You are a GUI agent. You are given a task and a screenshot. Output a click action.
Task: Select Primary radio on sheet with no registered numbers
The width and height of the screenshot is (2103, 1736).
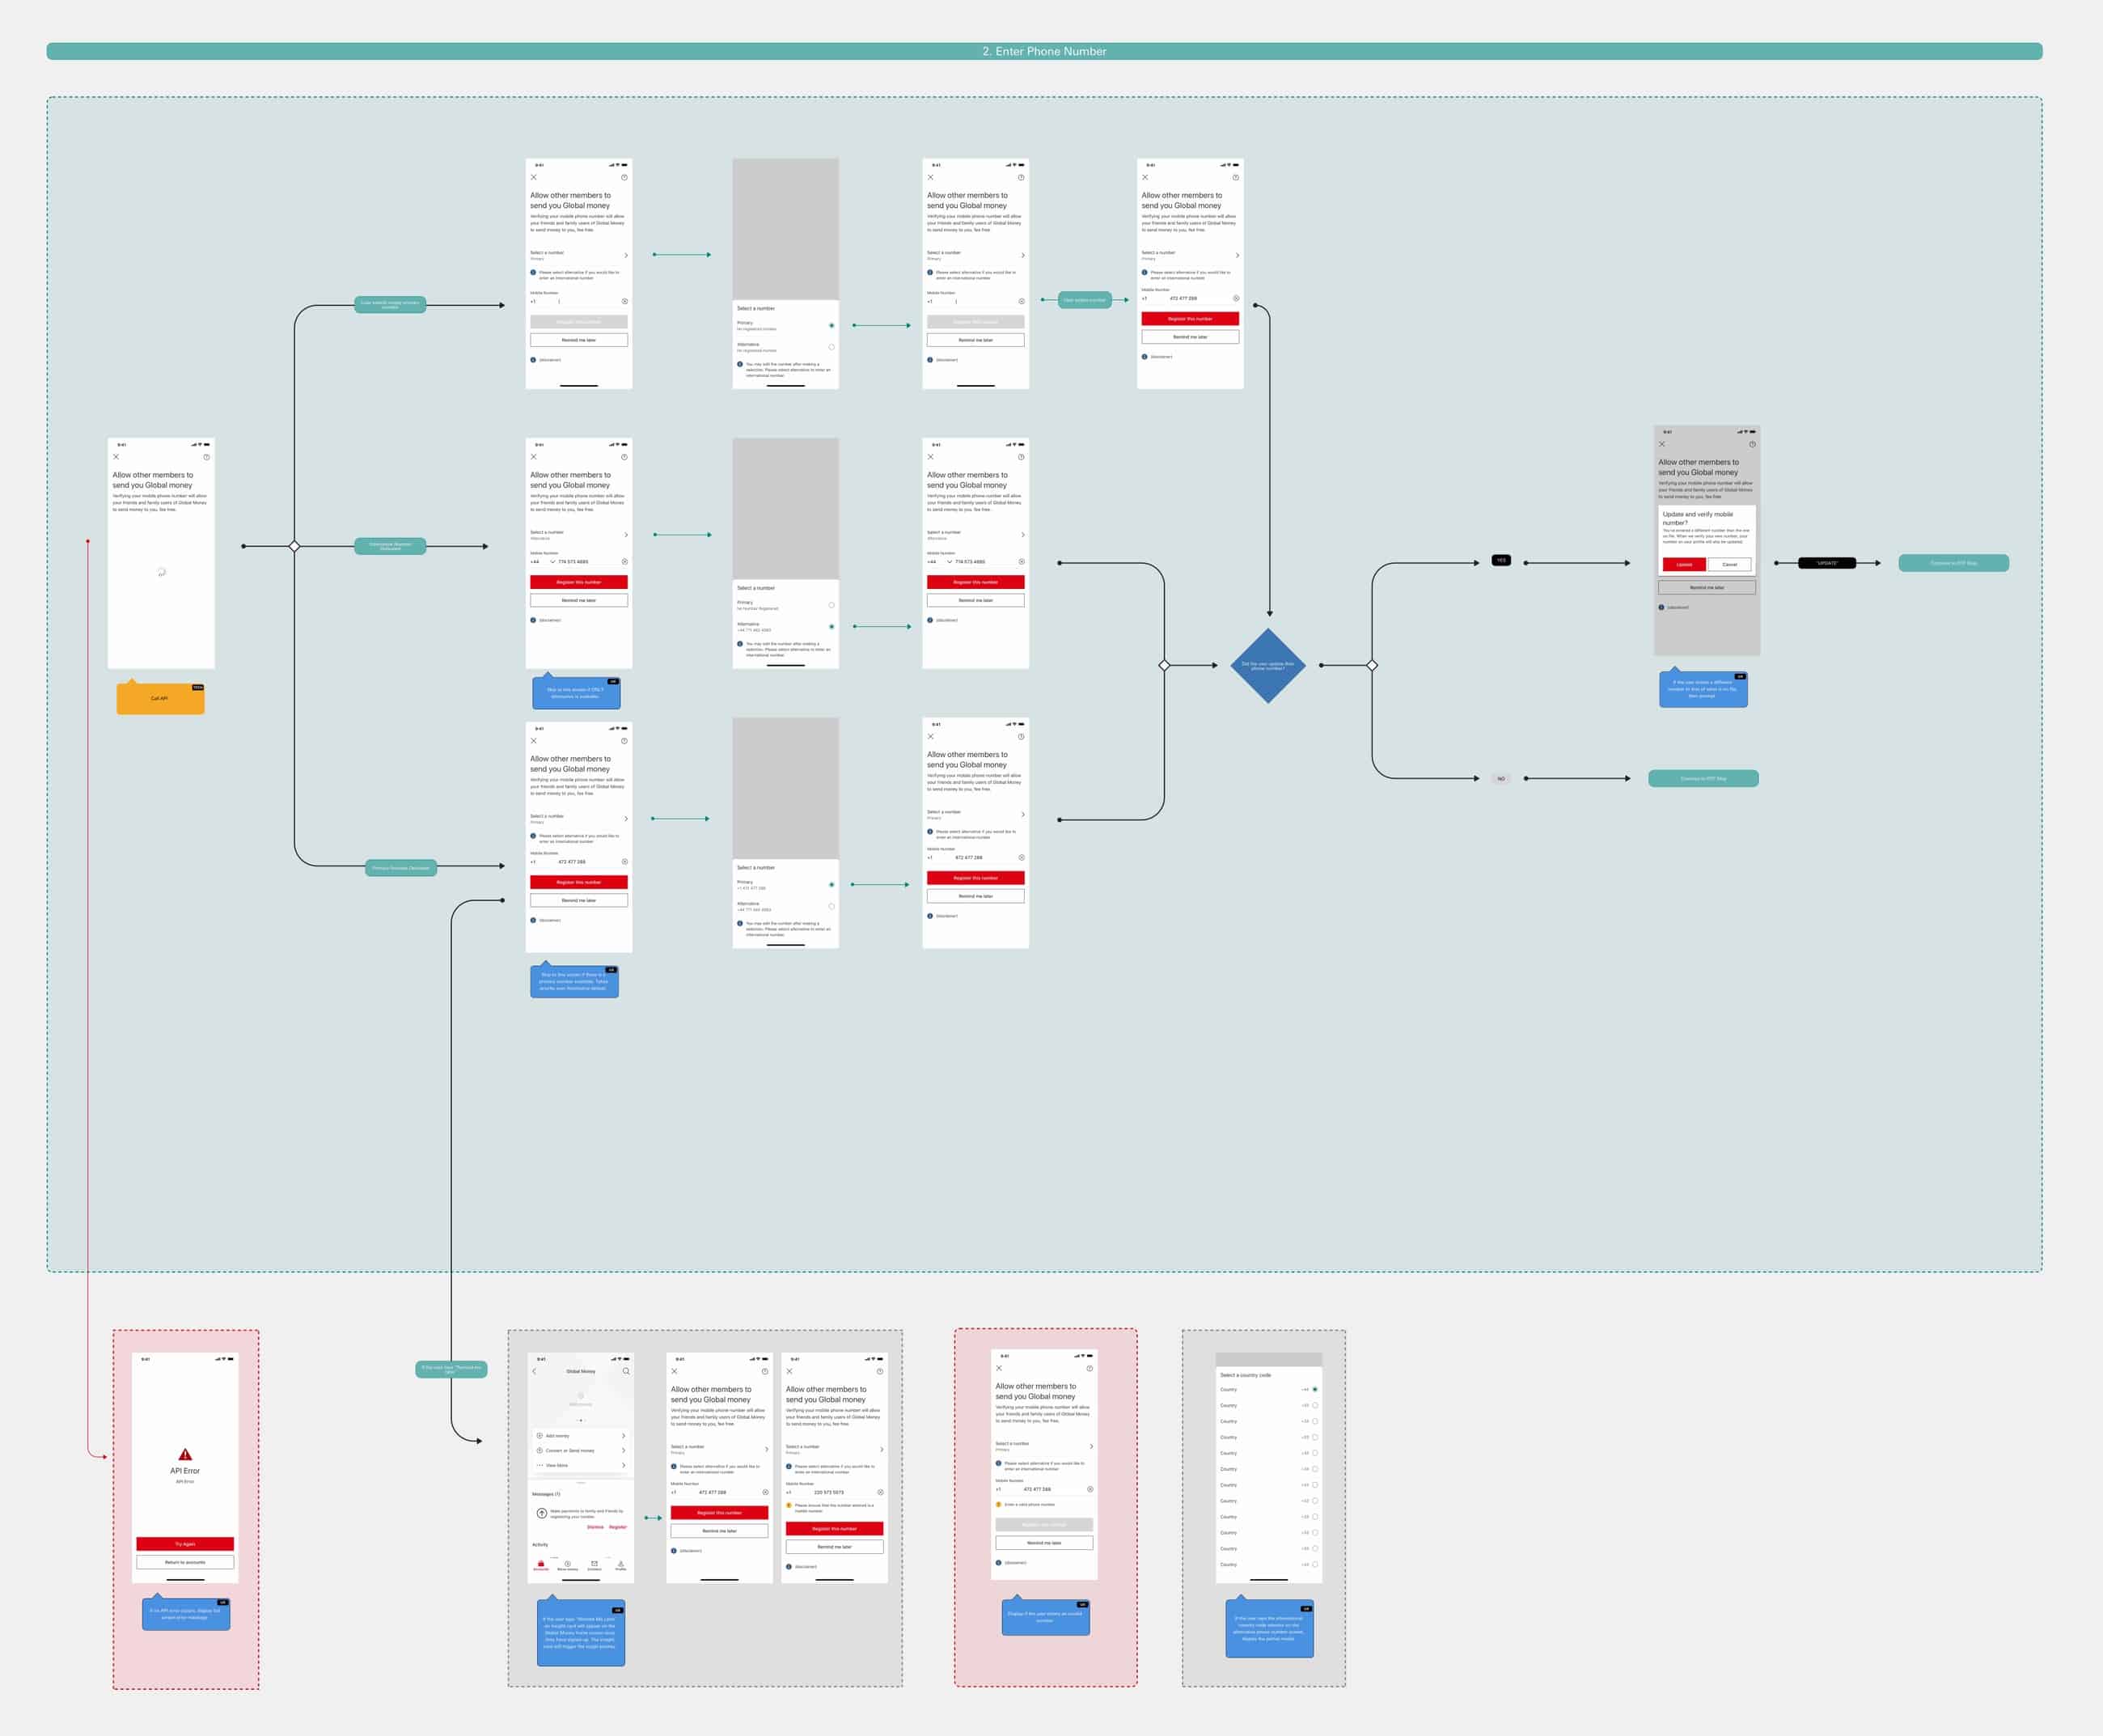pyautogui.click(x=831, y=325)
